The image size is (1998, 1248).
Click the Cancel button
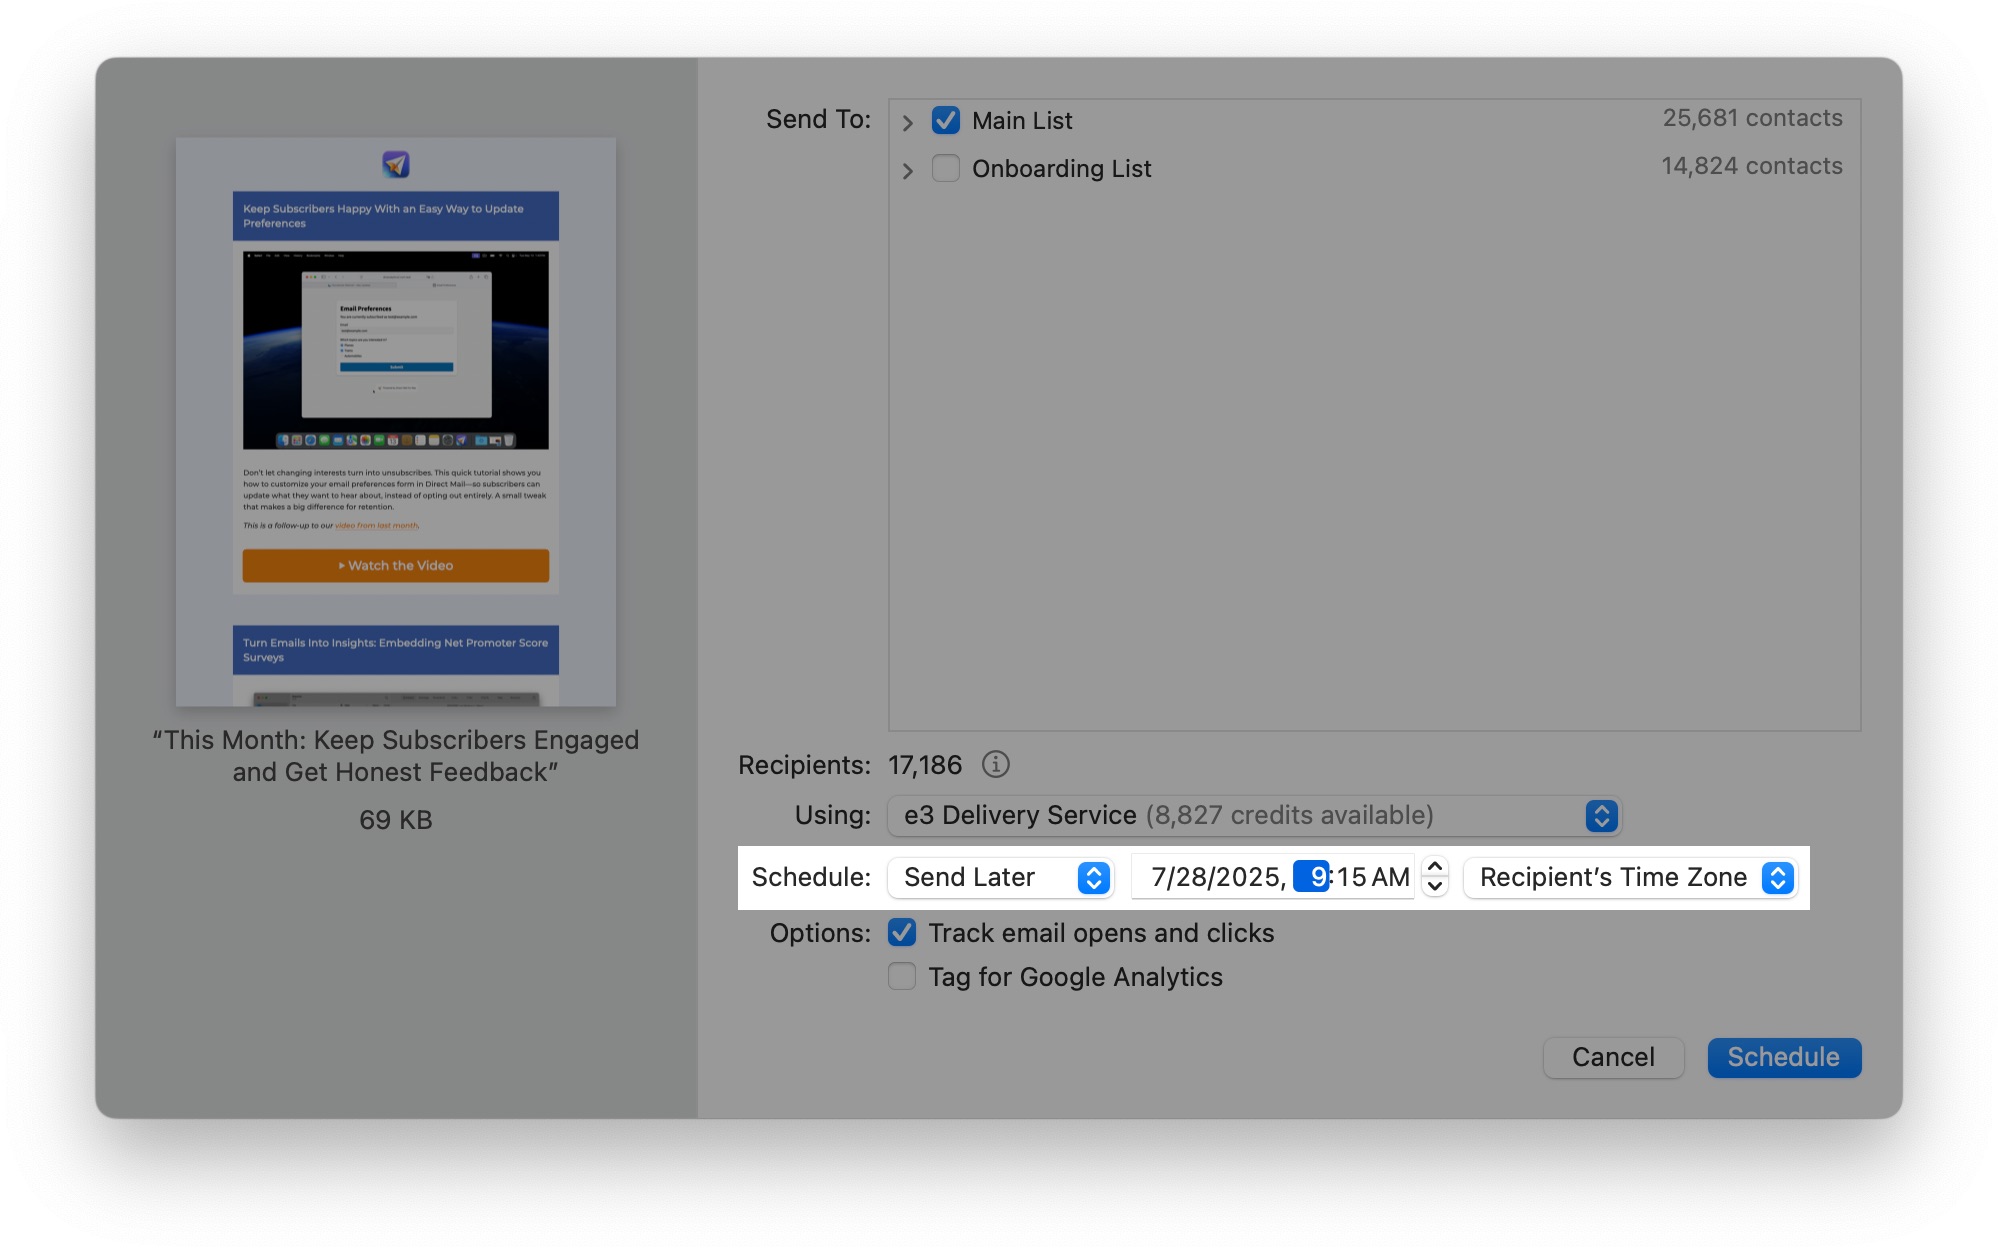pyautogui.click(x=1613, y=1057)
